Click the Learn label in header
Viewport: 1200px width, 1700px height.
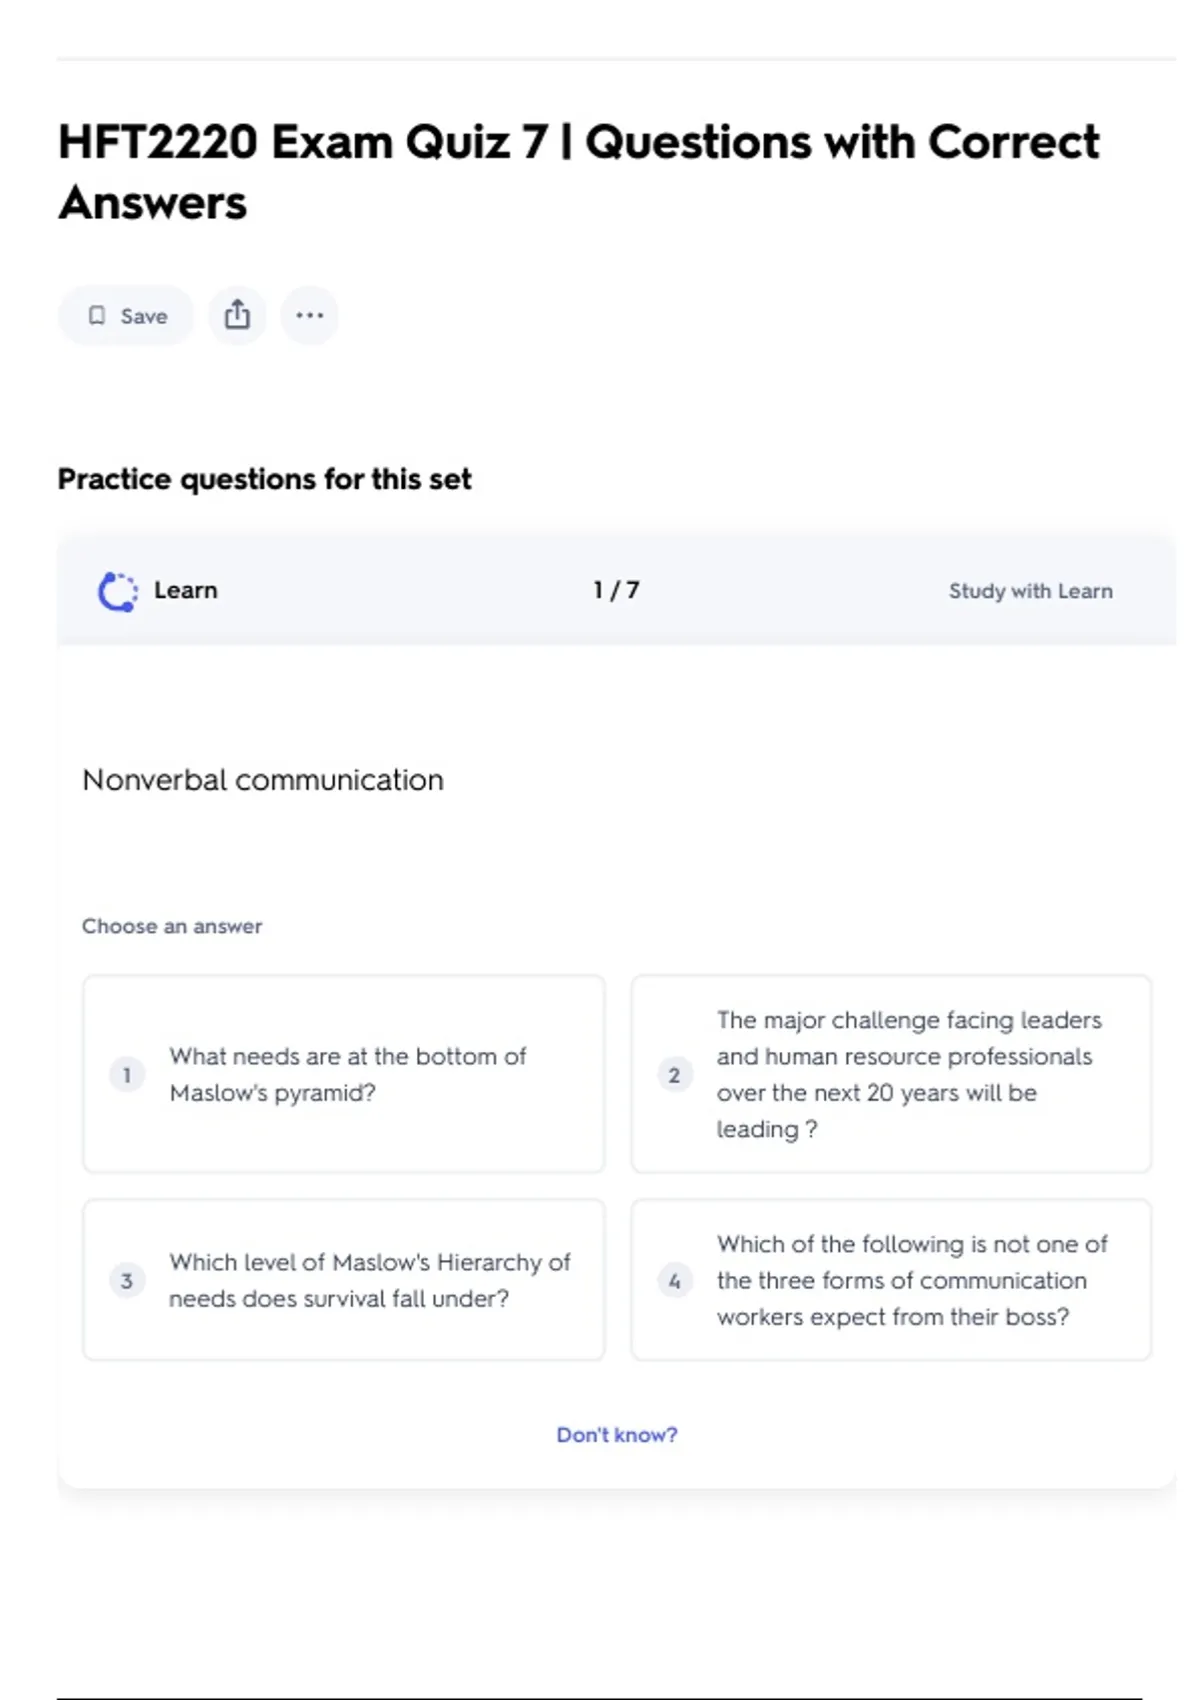point(185,590)
